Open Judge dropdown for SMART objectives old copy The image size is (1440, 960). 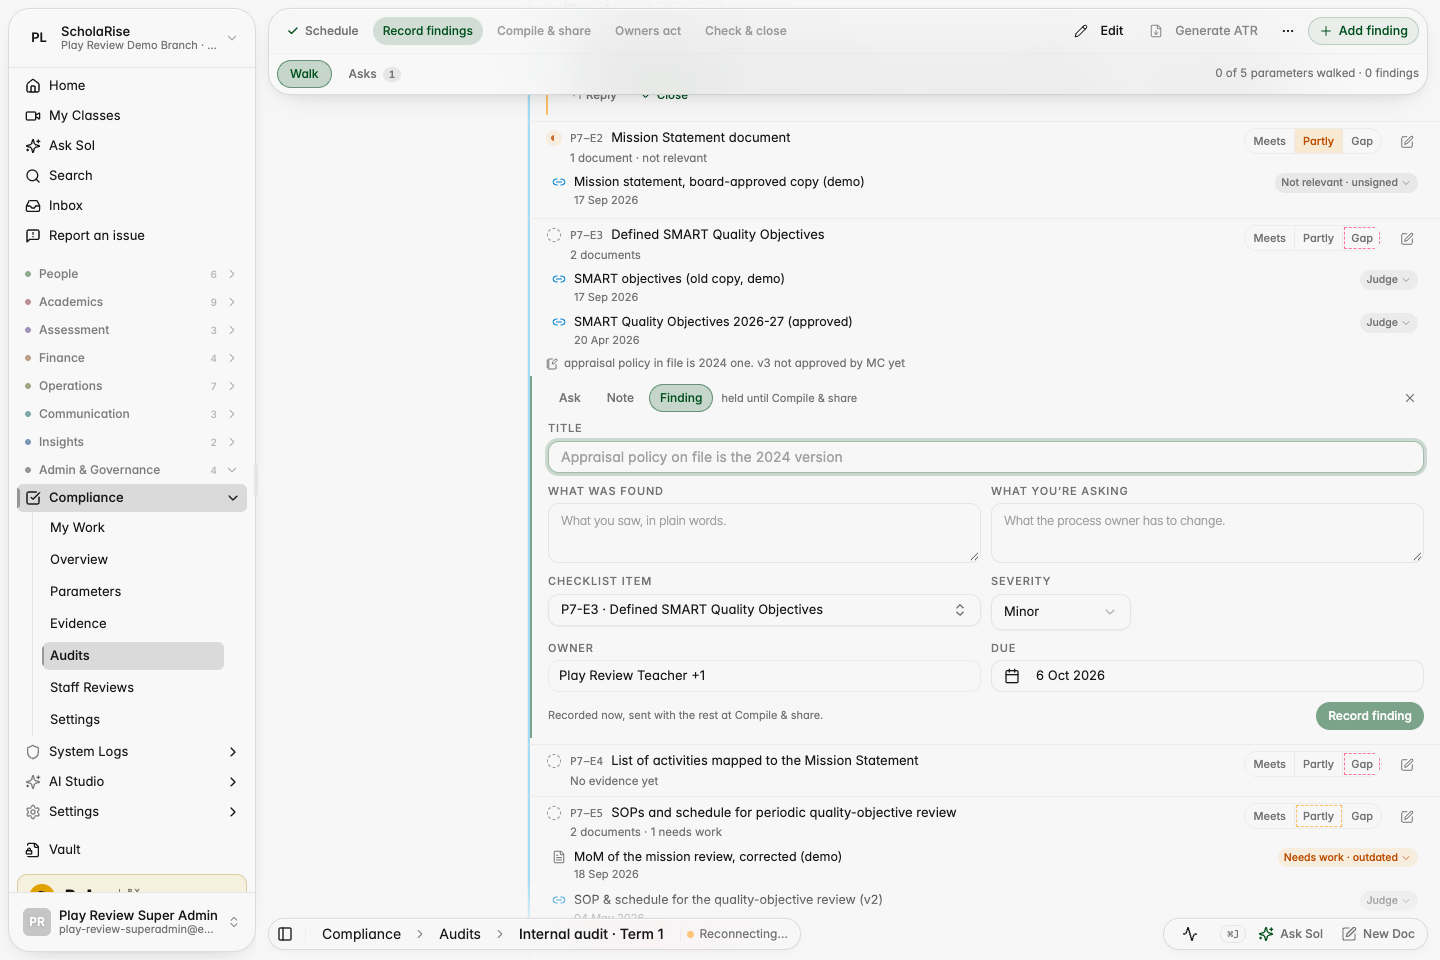click(x=1388, y=280)
